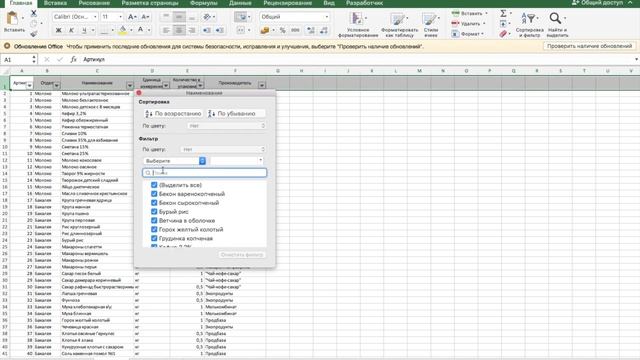640x360 pixels.
Task: Switch to the Формулы tab
Action: click(x=204, y=3)
